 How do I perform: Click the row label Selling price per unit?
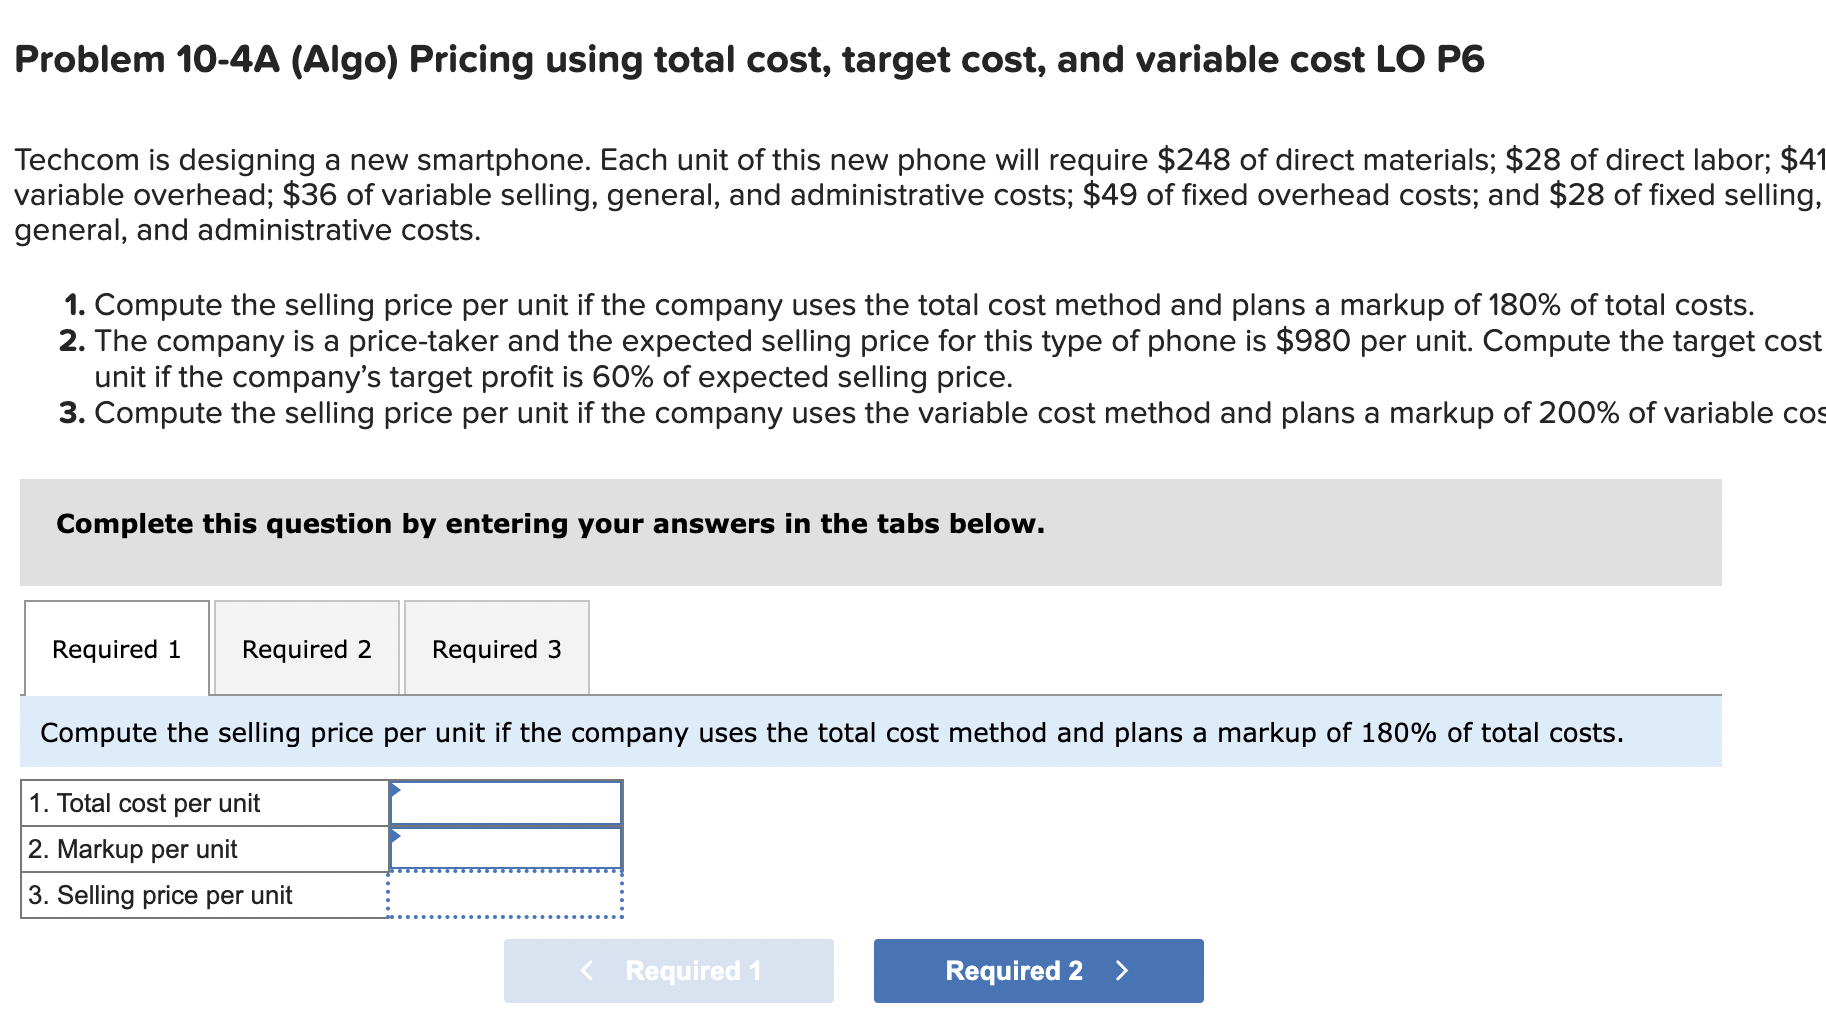(x=160, y=895)
